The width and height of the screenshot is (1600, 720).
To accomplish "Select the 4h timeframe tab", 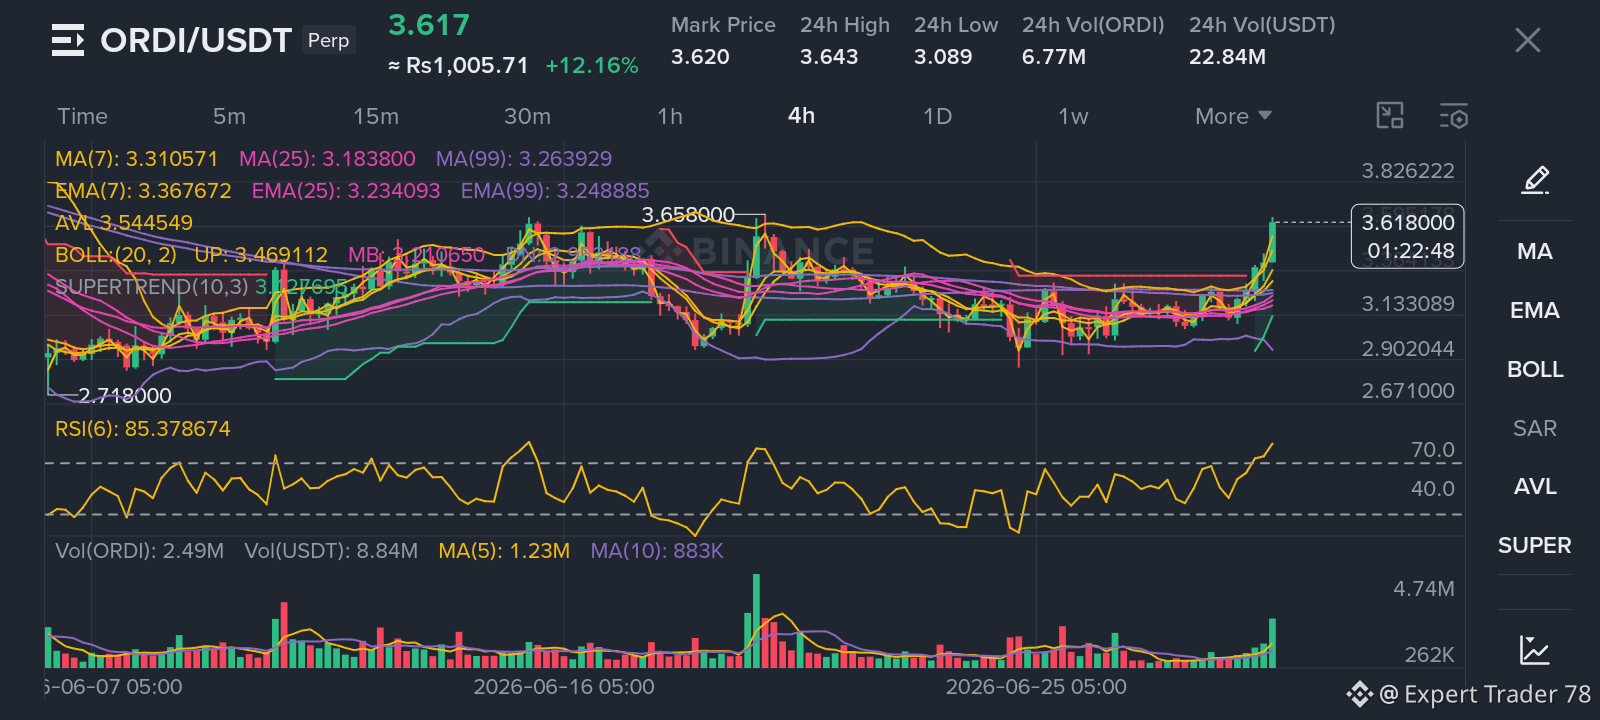I will (801, 115).
